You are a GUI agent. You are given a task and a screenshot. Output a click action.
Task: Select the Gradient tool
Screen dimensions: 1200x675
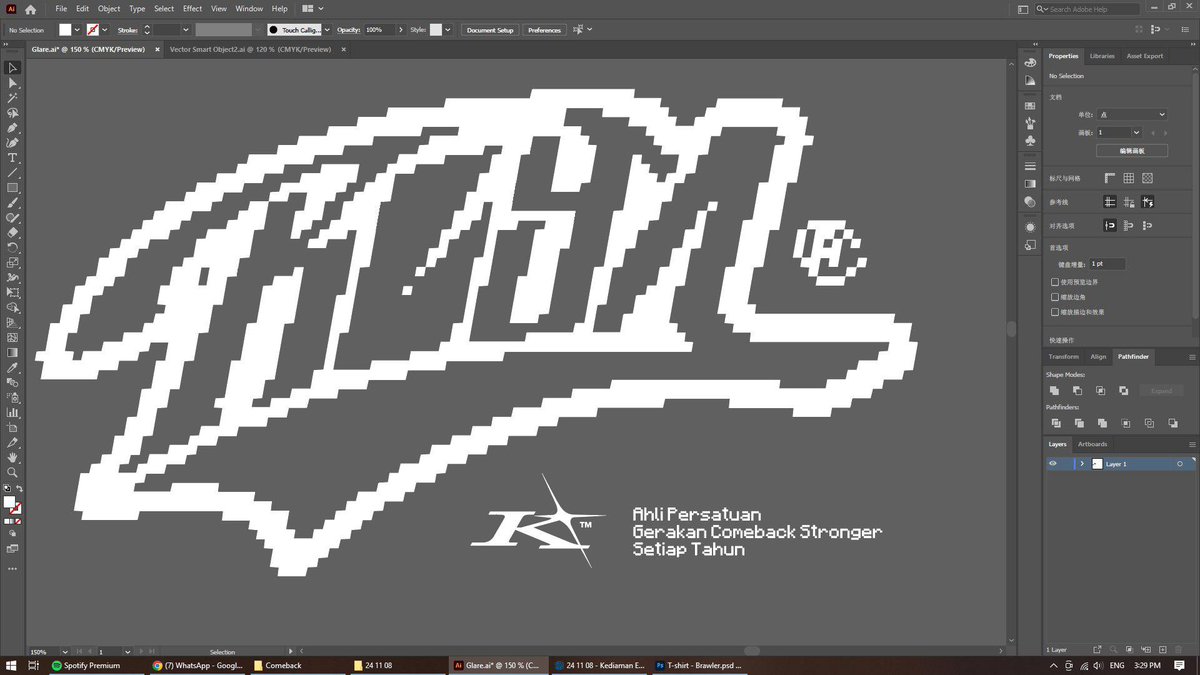coord(13,352)
